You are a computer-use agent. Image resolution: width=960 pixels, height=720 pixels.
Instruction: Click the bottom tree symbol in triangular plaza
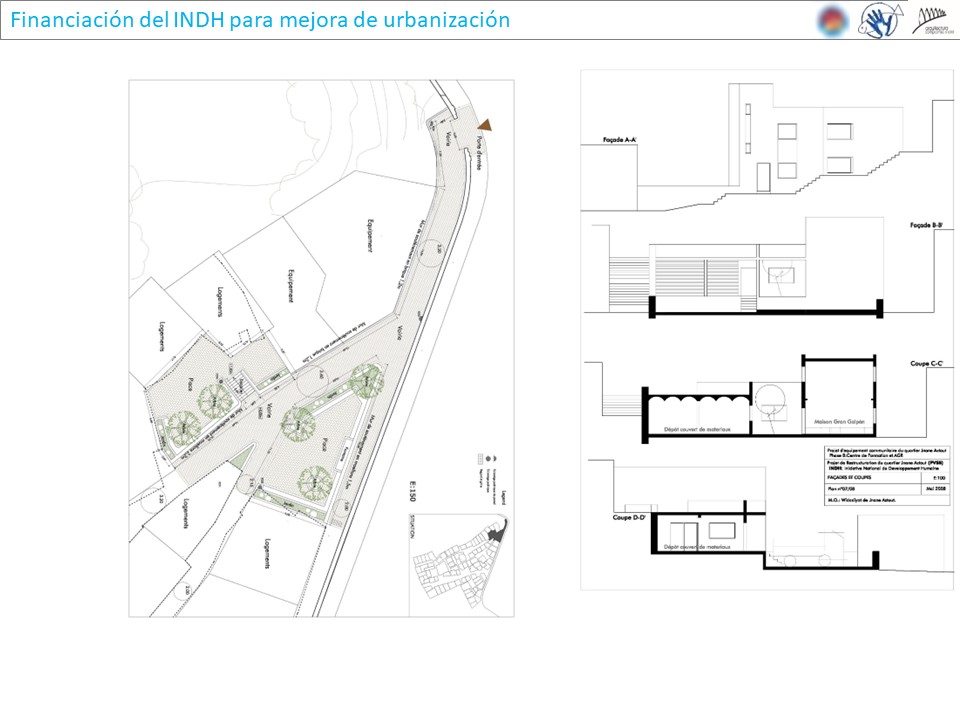[x=312, y=485]
